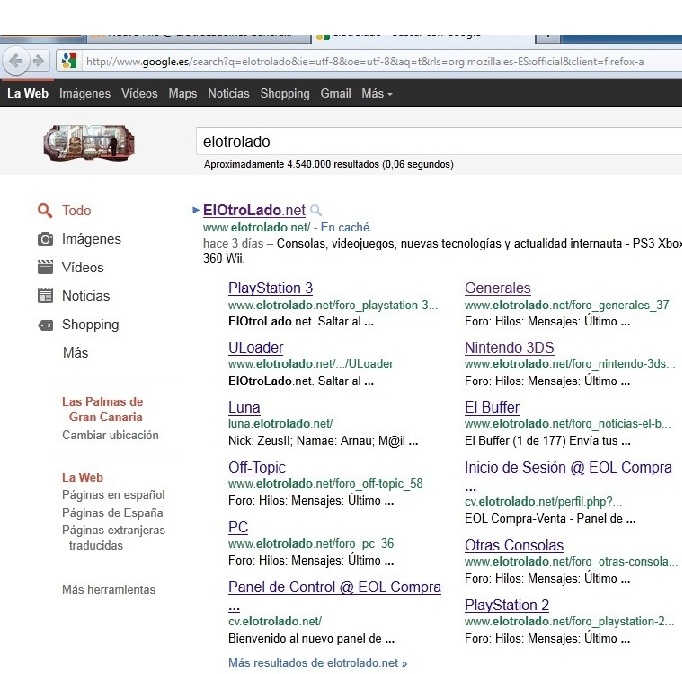
Task: Click the blue arrow before ElOtroLado.net result
Action: tap(195, 210)
